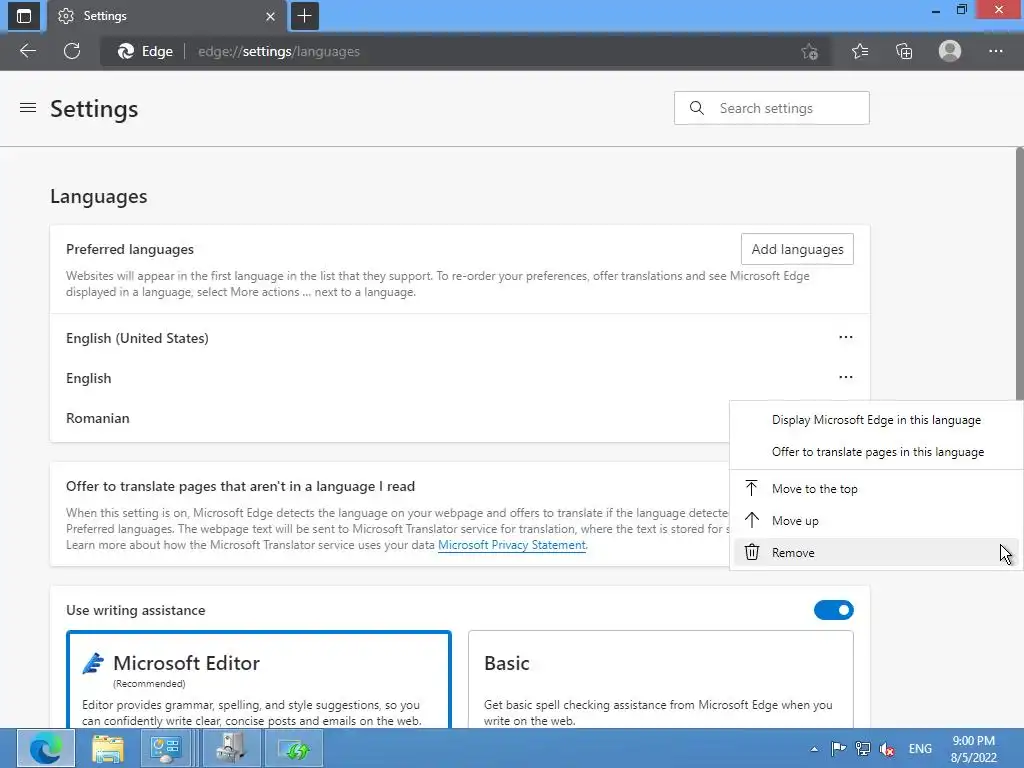Choose Offer to translate pages in this language
This screenshot has height=768, width=1024.
coord(876,452)
